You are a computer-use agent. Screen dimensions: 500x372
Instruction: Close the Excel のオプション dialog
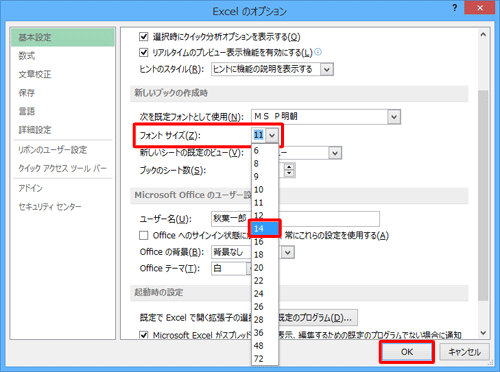click(x=480, y=8)
